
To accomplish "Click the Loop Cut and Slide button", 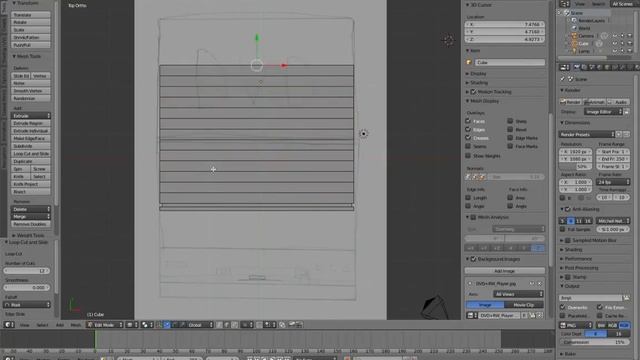I will click(31, 154).
